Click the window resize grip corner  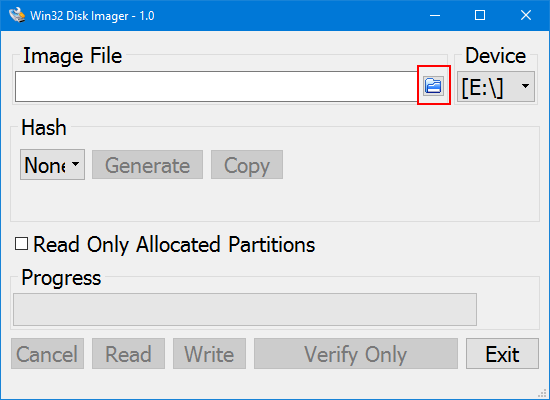(x=543, y=393)
